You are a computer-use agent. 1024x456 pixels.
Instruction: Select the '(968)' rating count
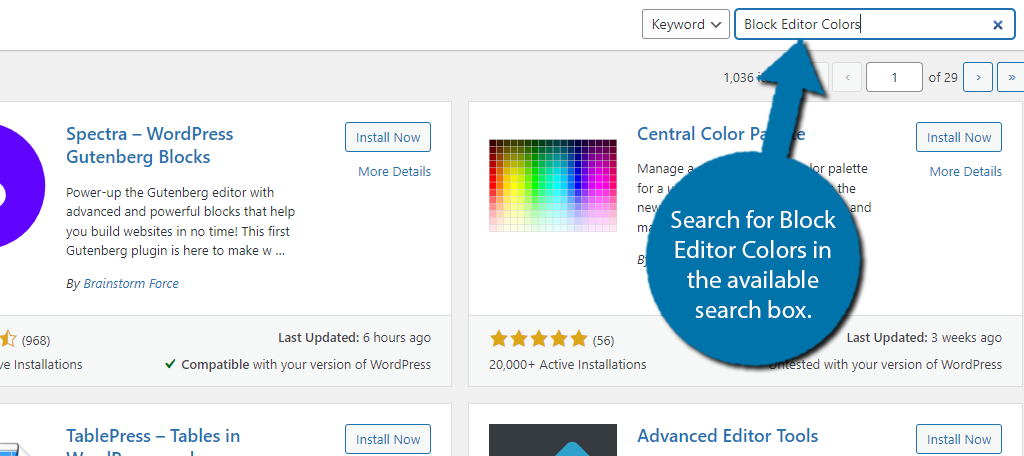(x=36, y=340)
